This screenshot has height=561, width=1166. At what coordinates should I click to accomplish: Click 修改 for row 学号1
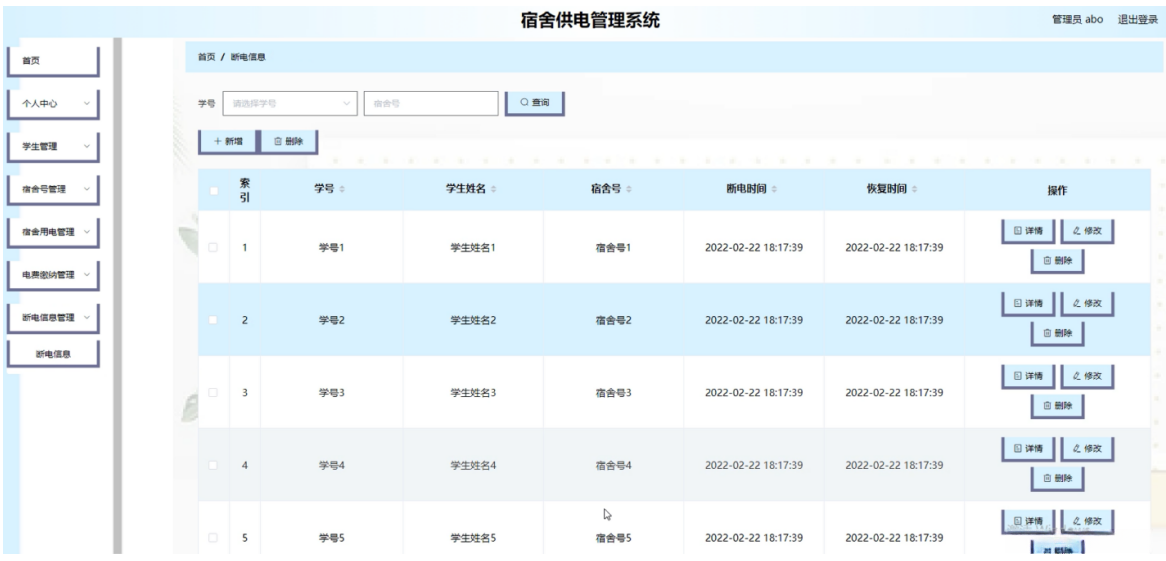[1086, 231]
